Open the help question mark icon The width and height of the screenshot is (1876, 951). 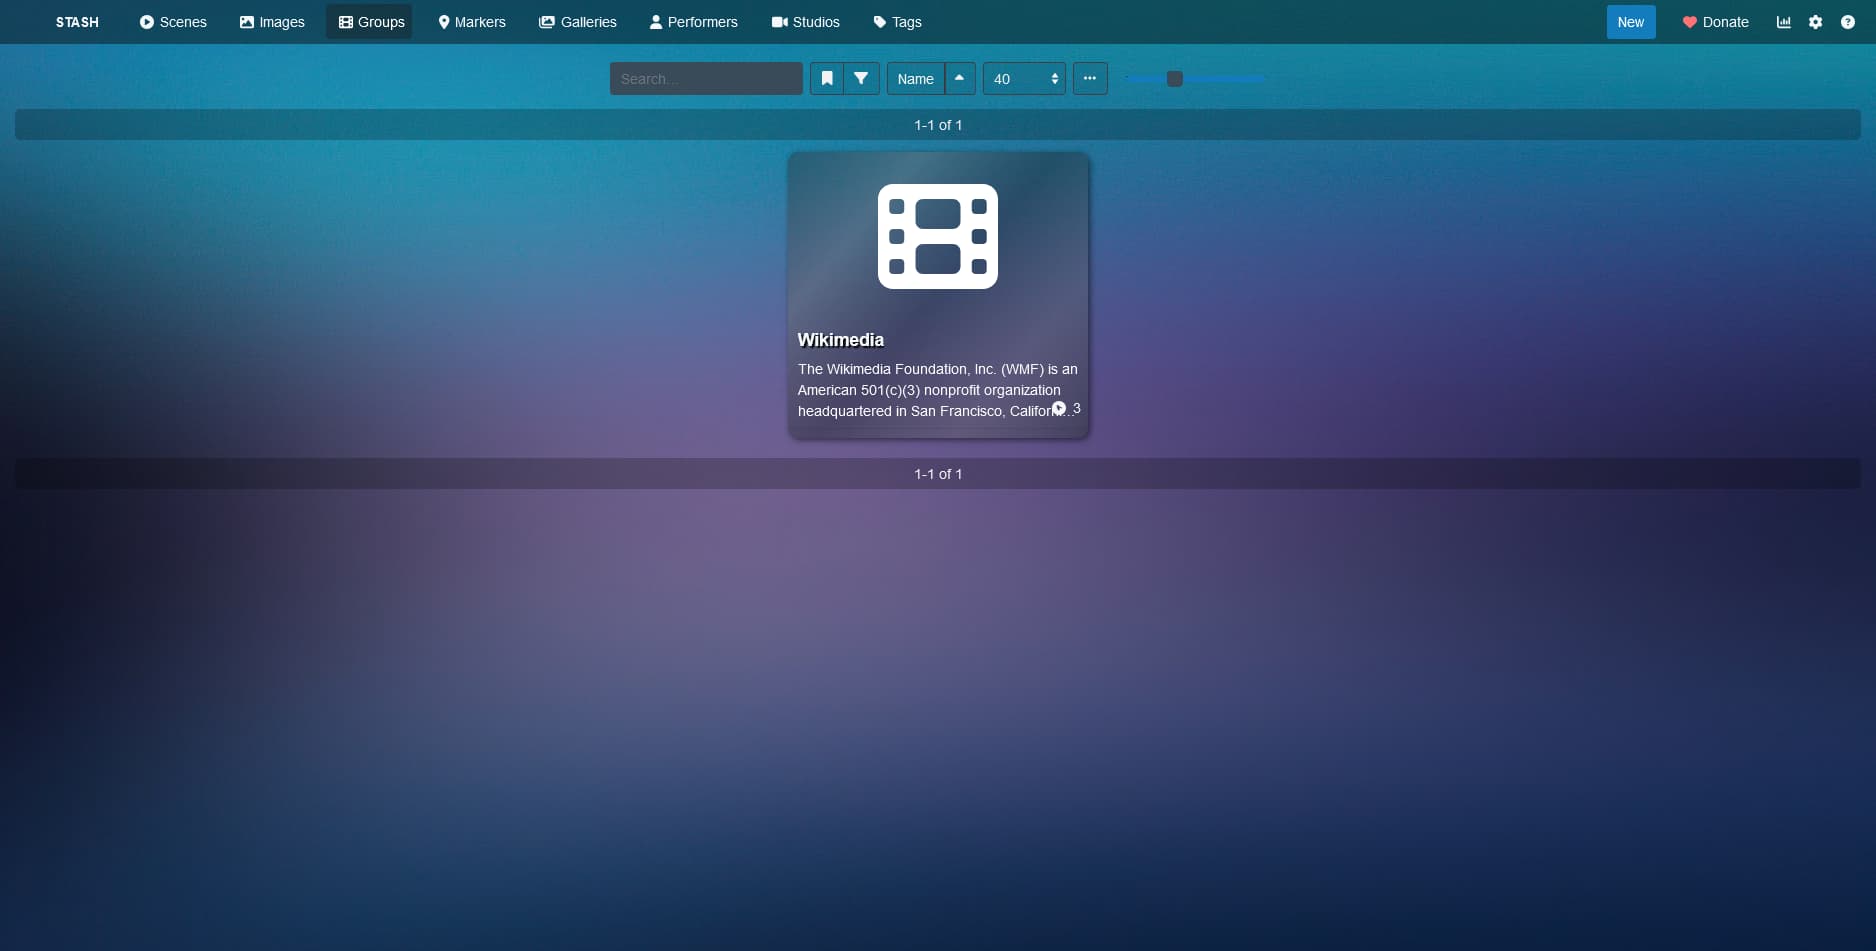point(1848,22)
